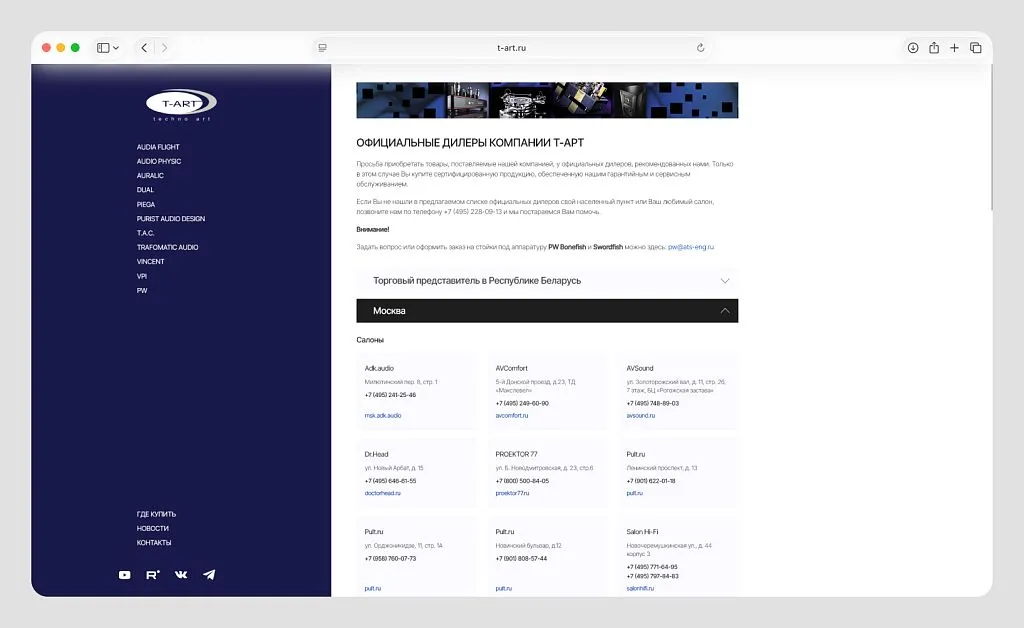The width and height of the screenshot is (1024, 628).
Task: Open the Telegram social icon
Action: coord(209,574)
